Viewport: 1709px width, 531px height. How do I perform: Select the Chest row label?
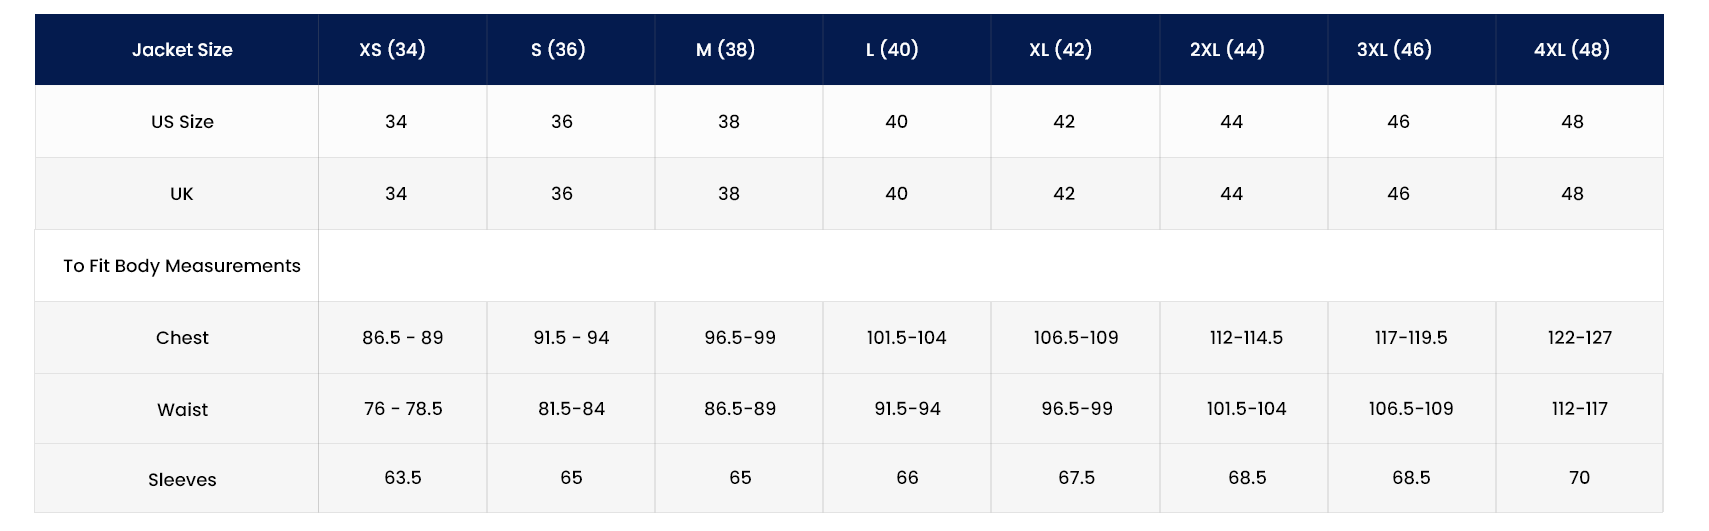click(x=182, y=338)
